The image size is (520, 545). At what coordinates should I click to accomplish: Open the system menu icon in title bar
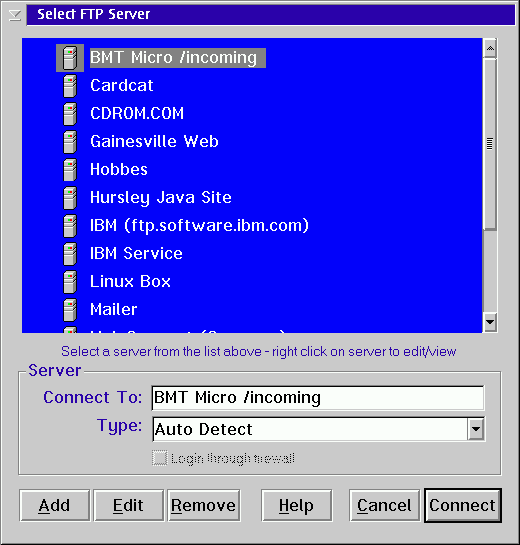[15, 15]
